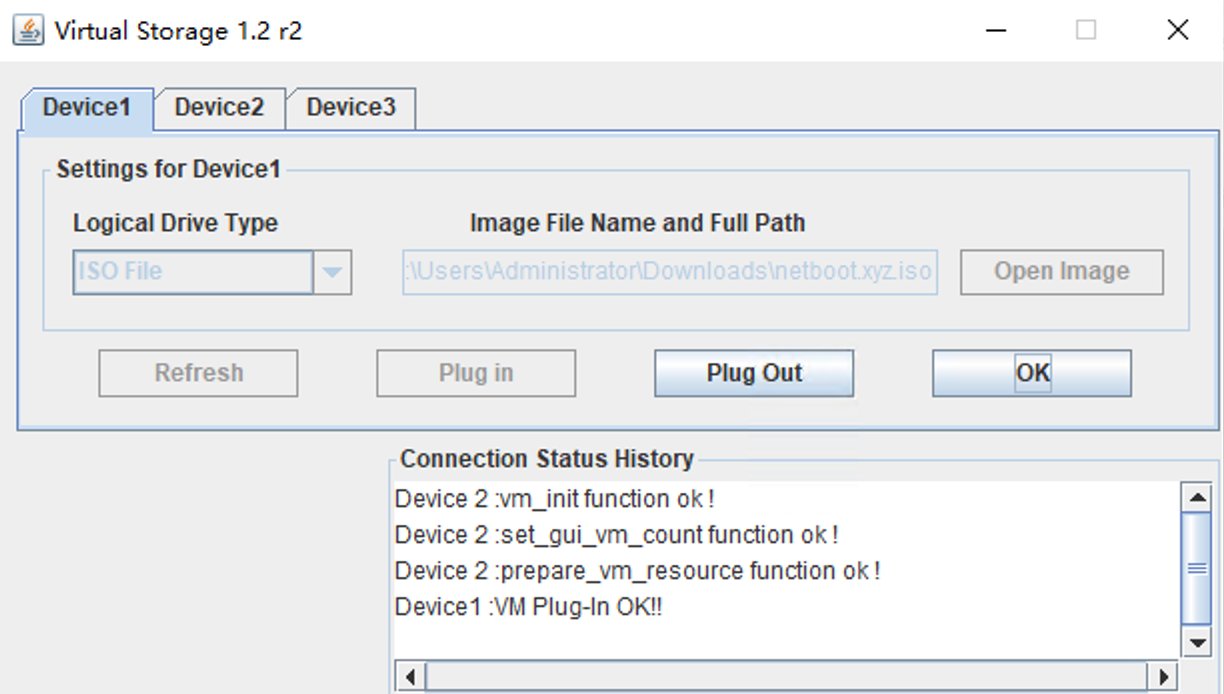This screenshot has height=694, width=1224.
Task: Click the image file path field
Action: point(670,272)
